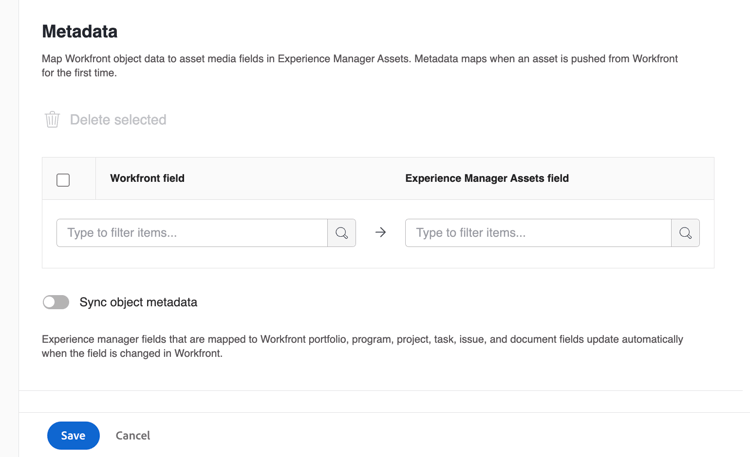
Task: Focus the "Type to filter items..." Workfront input
Action: [192, 233]
